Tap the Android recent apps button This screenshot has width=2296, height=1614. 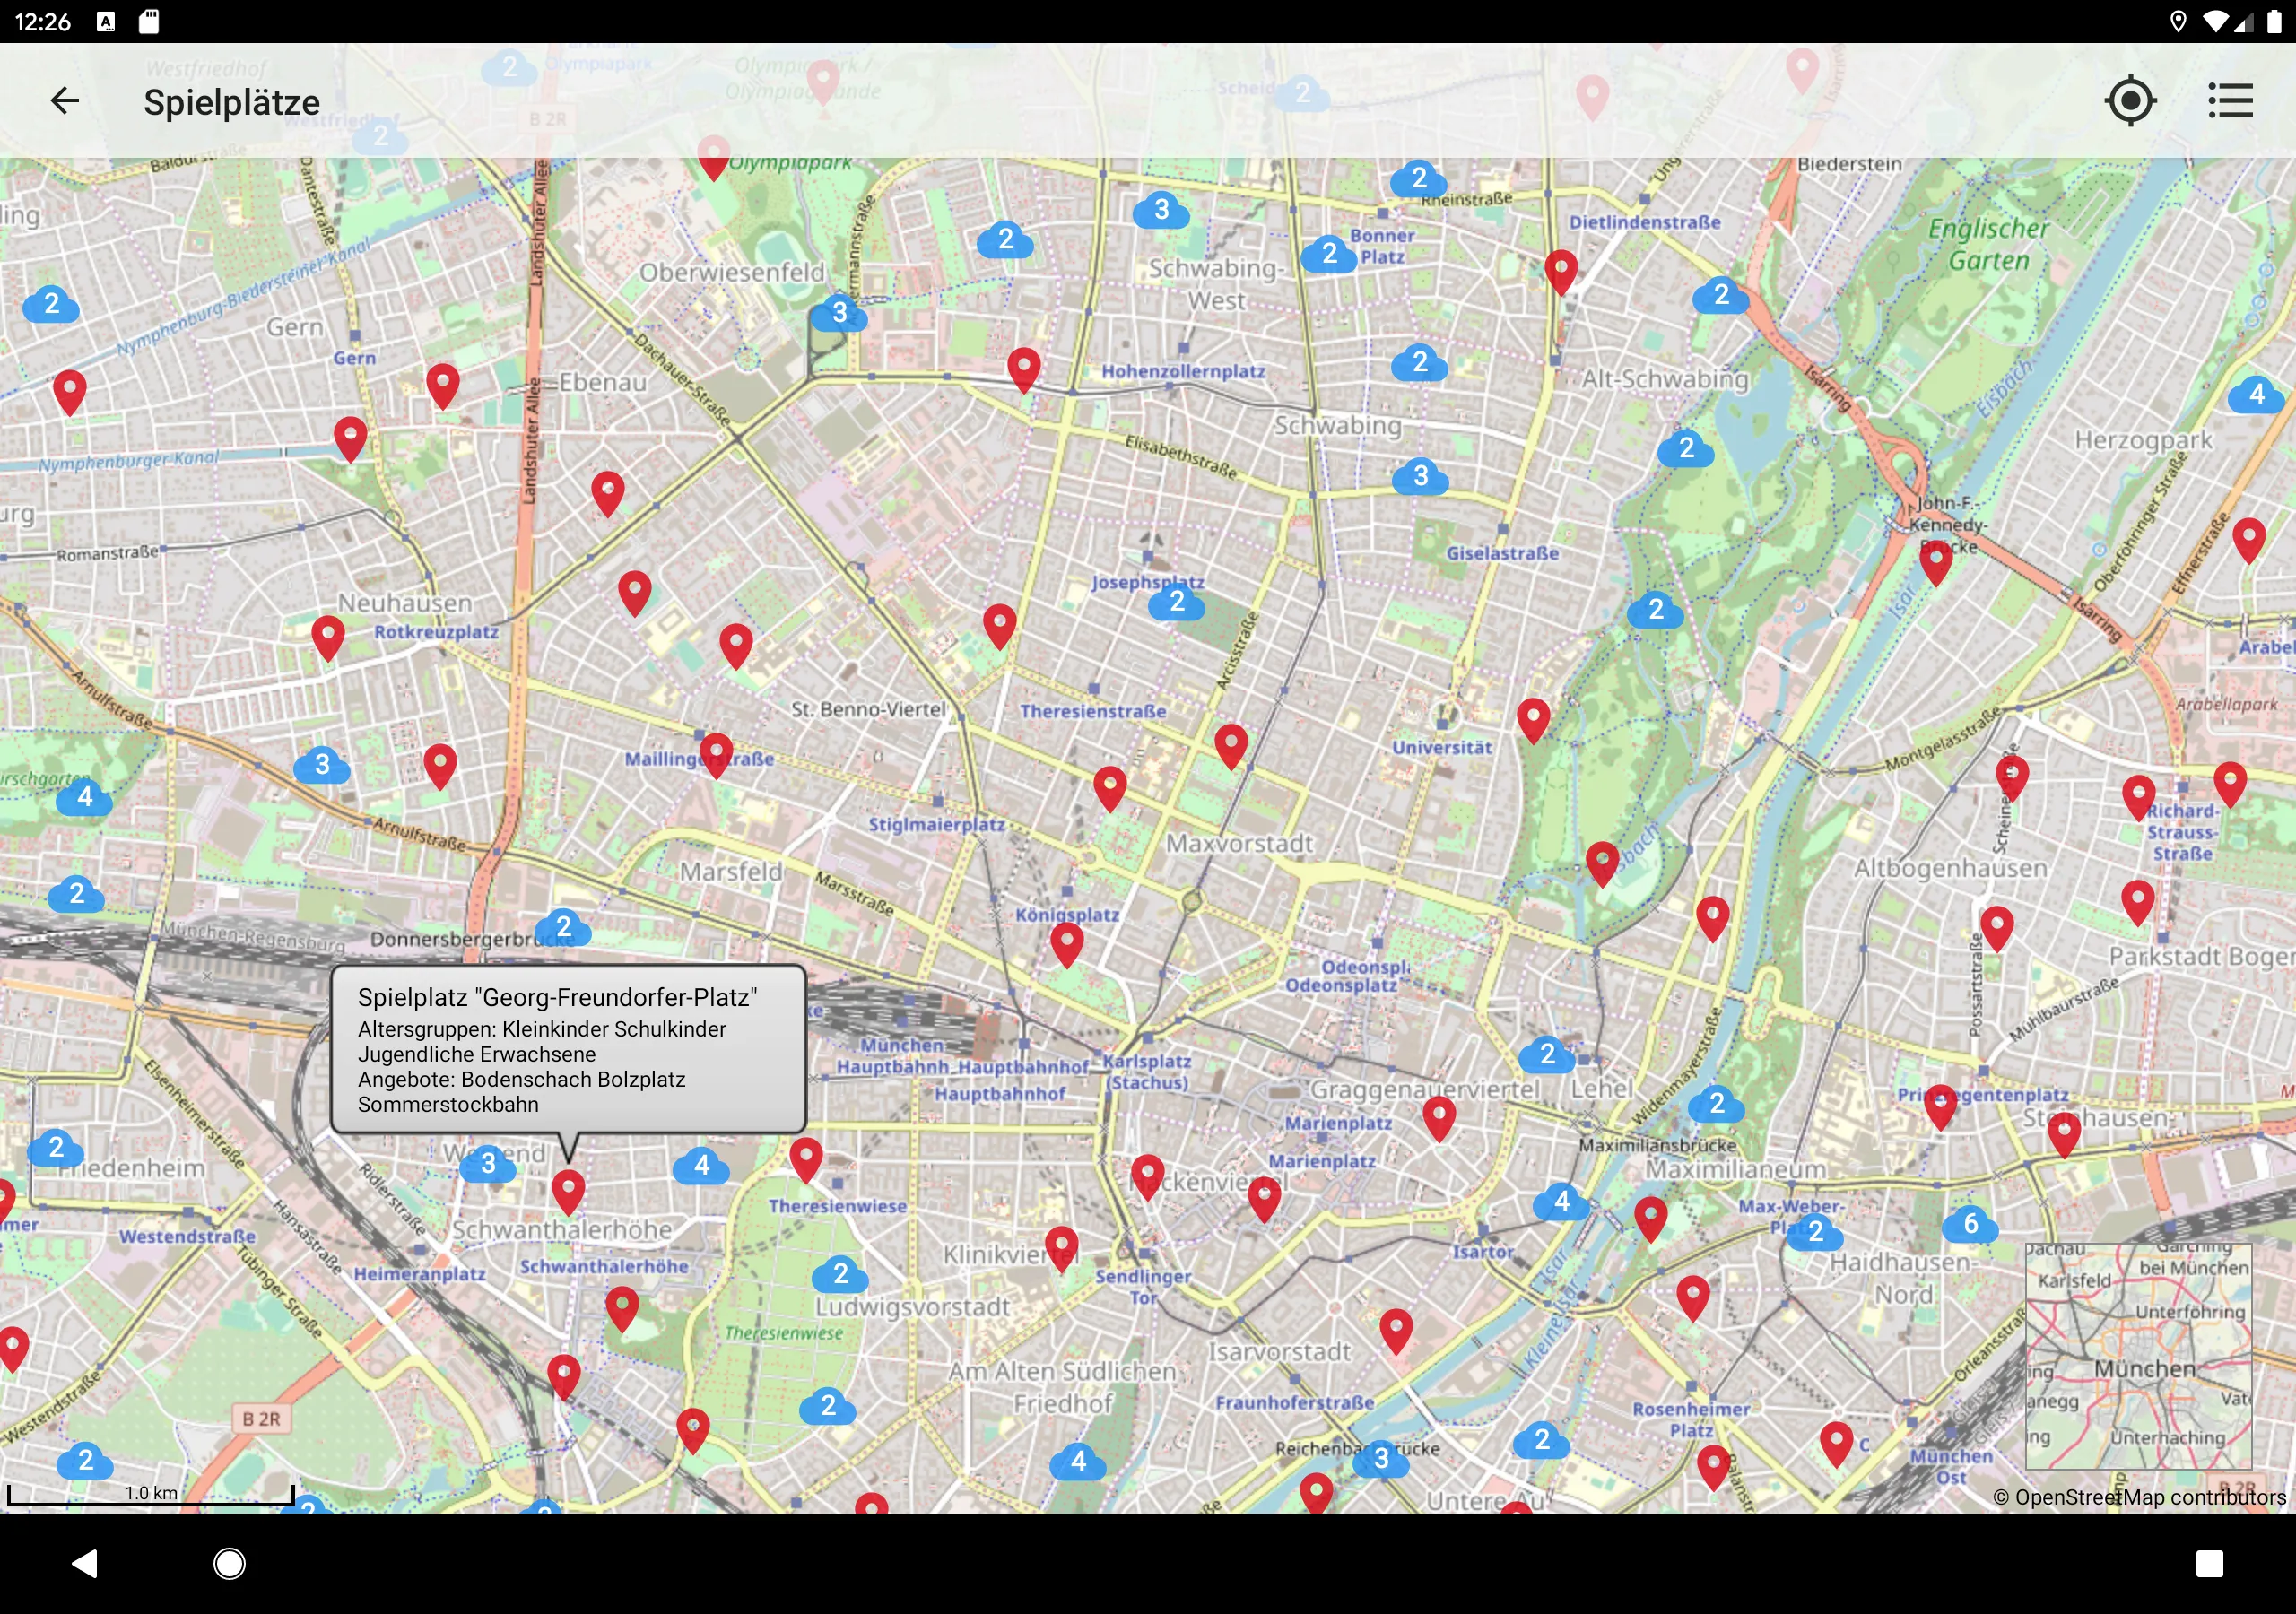tap(2209, 1563)
